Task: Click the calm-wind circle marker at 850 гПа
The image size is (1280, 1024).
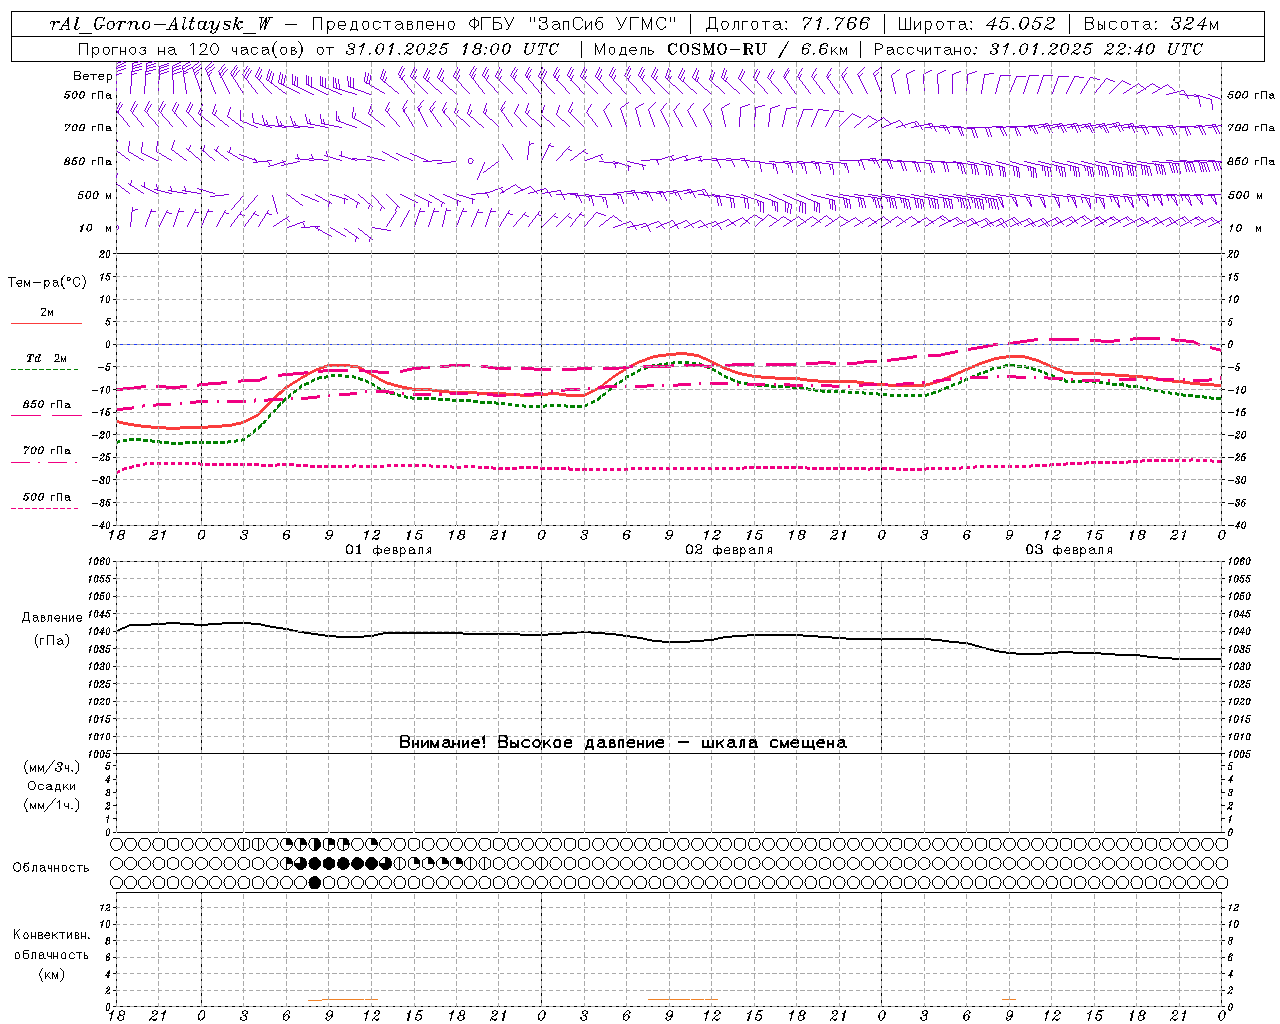Action: (x=470, y=160)
